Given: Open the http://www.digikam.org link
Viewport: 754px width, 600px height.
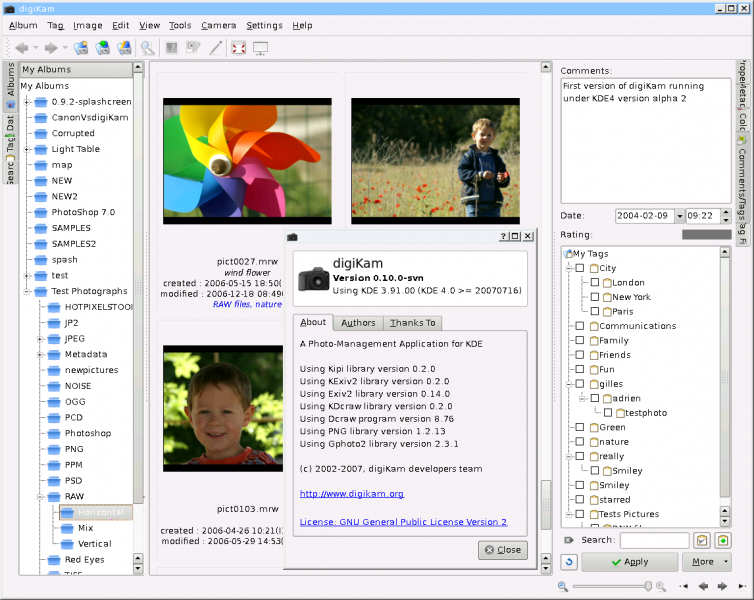Looking at the screenshot, I should point(352,494).
